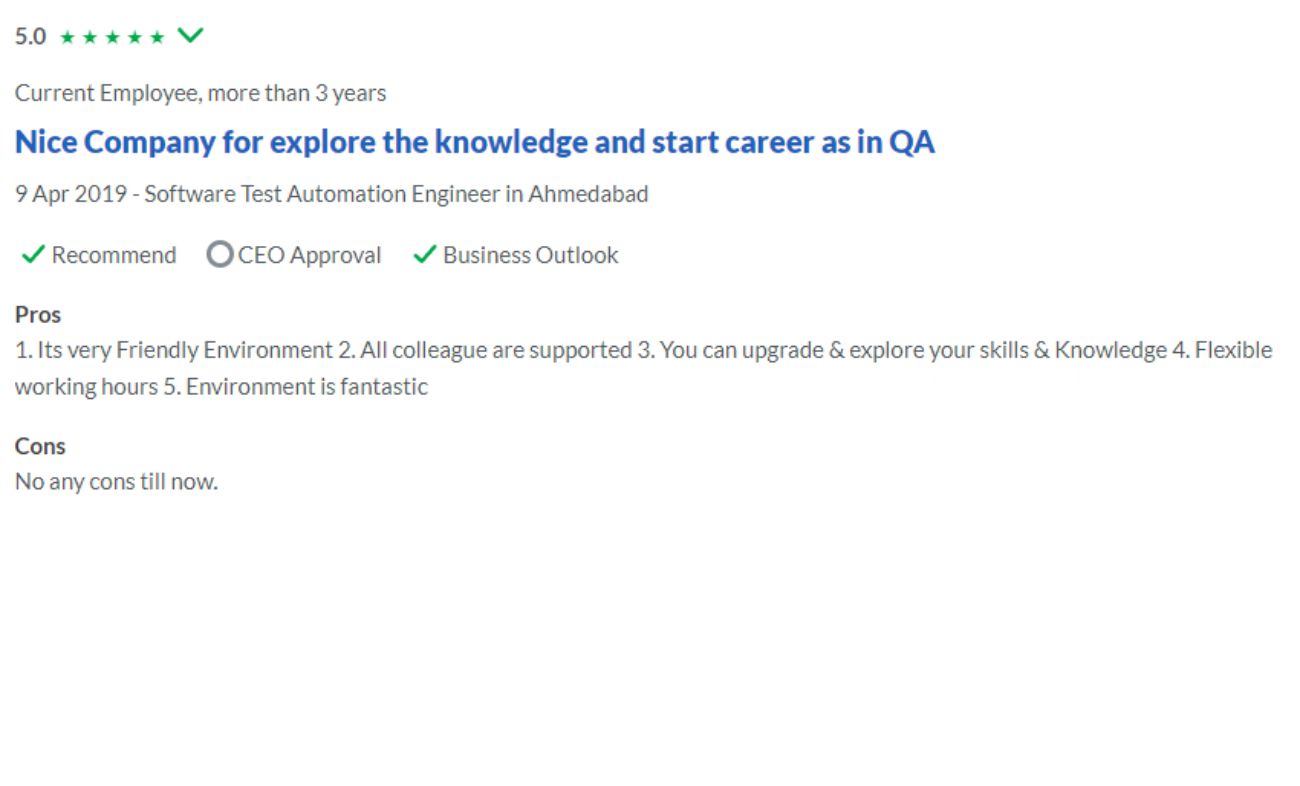The image size is (1300, 786).
Task: Click the Cons heading
Action: [40, 446]
